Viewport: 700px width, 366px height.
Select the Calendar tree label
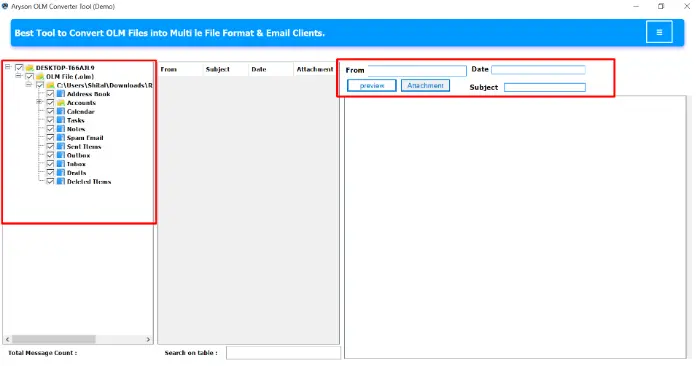(x=80, y=112)
